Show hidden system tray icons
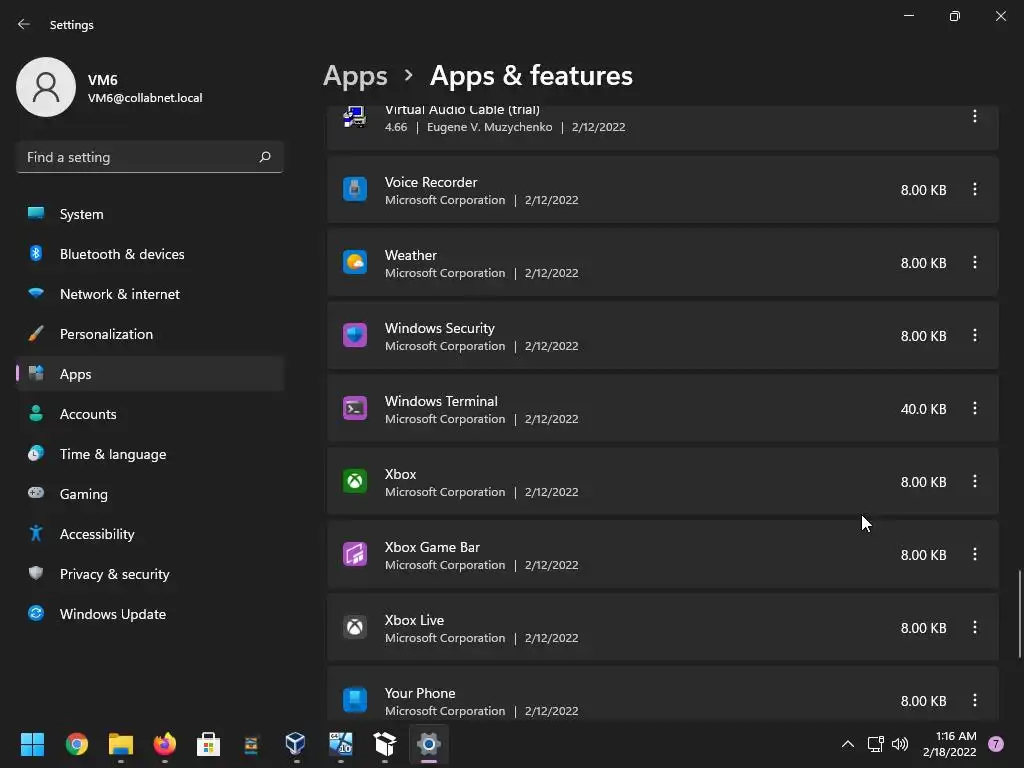 click(848, 744)
